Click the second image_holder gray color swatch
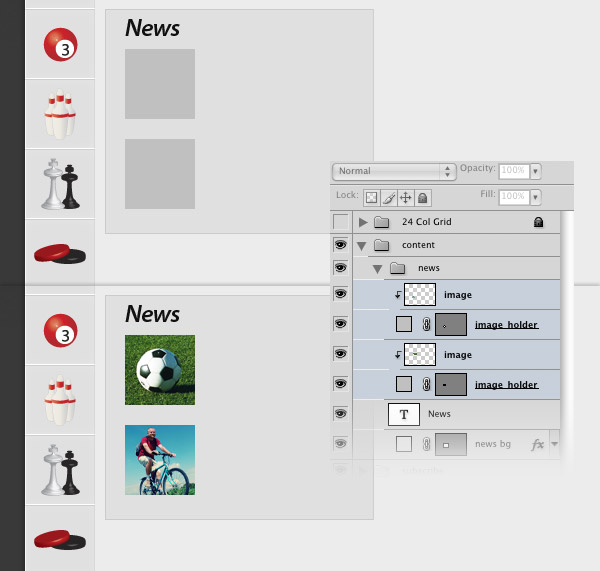Screen dimensions: 600x571 [404, 384]
